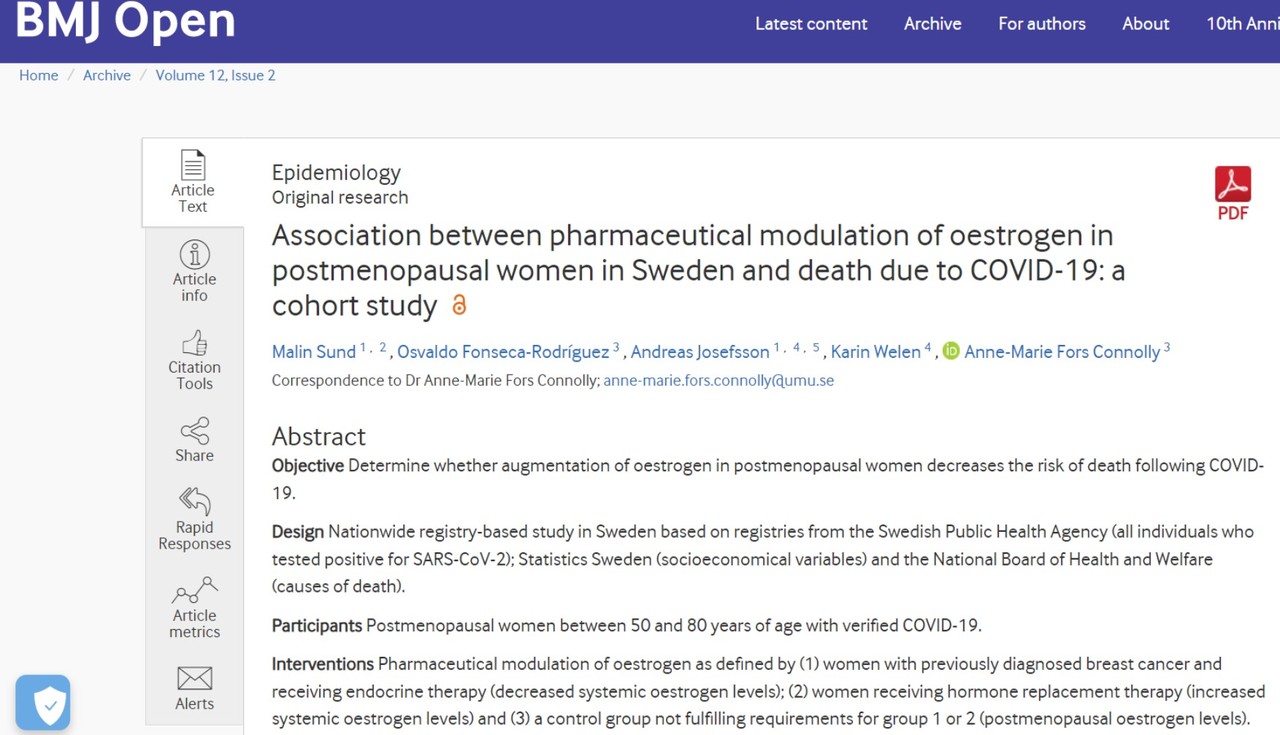Open the For authors menu
Viewport: 1280px width, 735px height.
click(x=1041, y=24)
